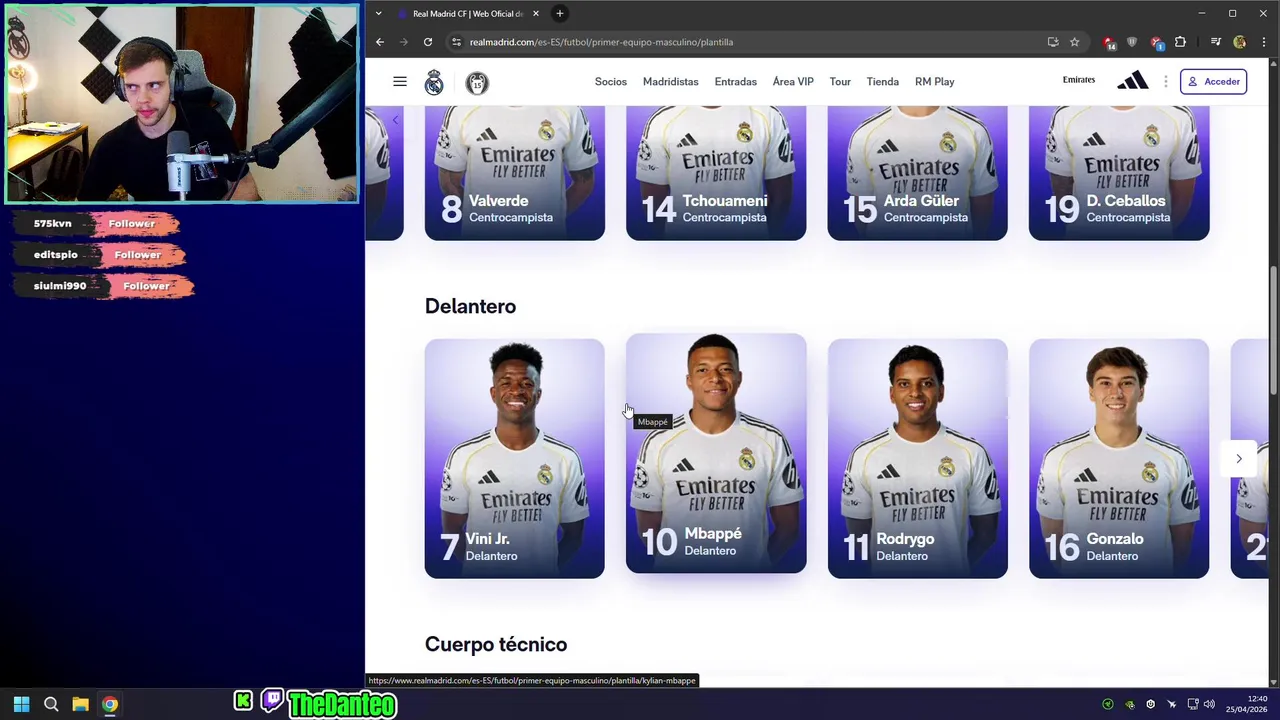Open Área VIP menu item
The width and height of the screenshot is (1280, 720).
click(x=793, y=81)
